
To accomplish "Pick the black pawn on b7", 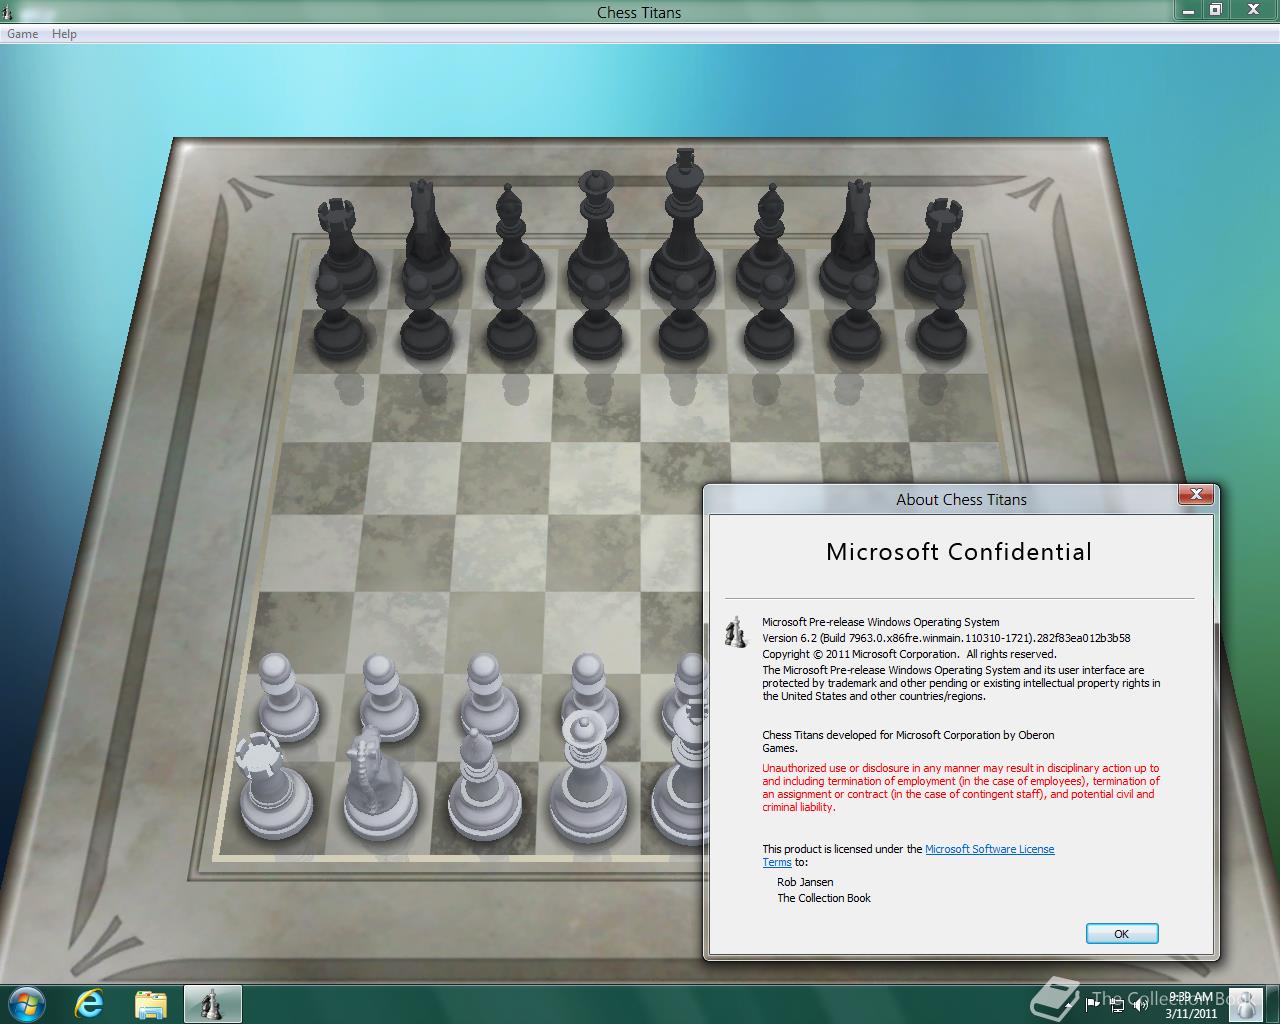I will tap(425, 318).
